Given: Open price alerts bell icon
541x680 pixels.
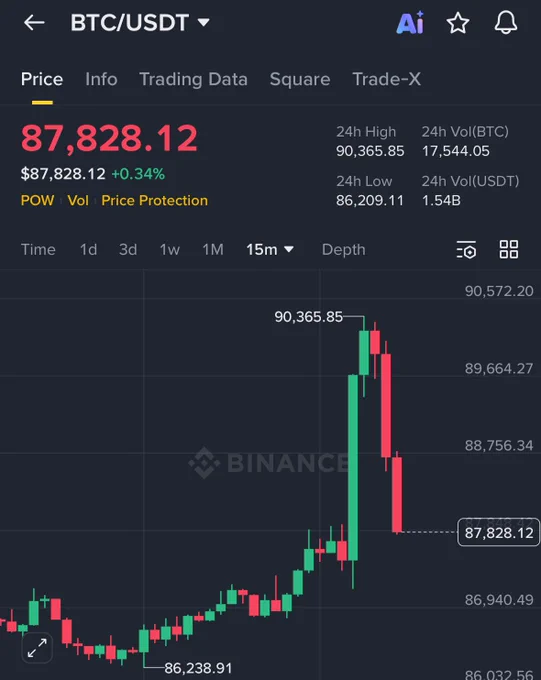Looking at the screenshot, I should [506, 23].
